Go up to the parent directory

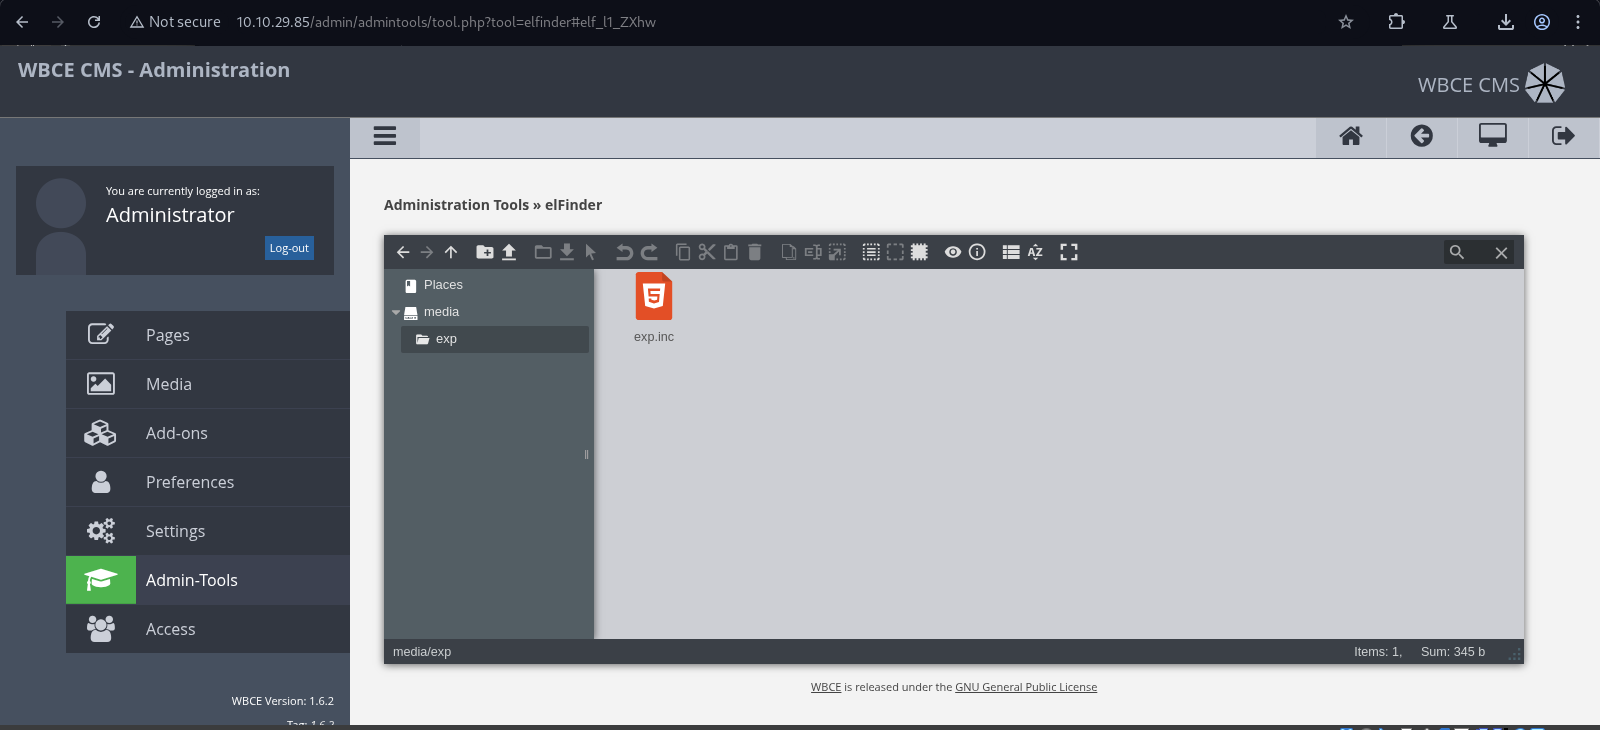click(451, 252)
